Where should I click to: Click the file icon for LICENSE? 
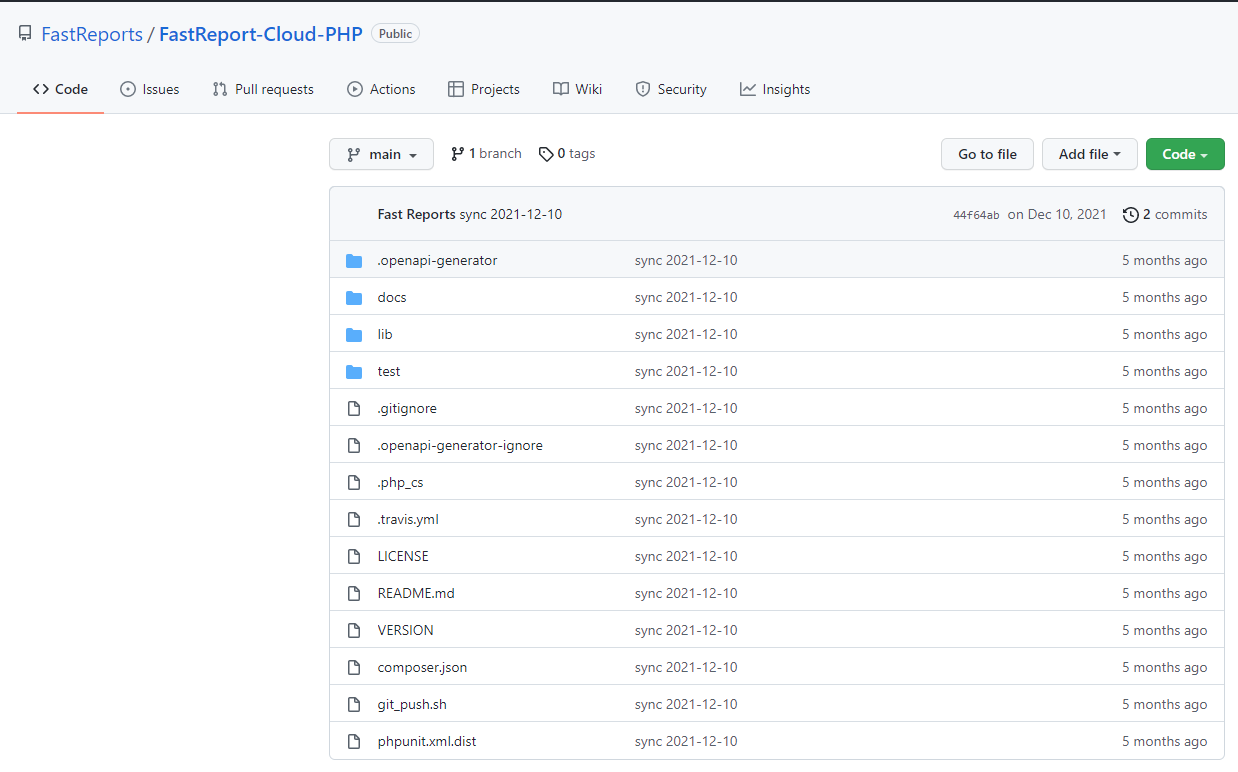pos(353,557)
